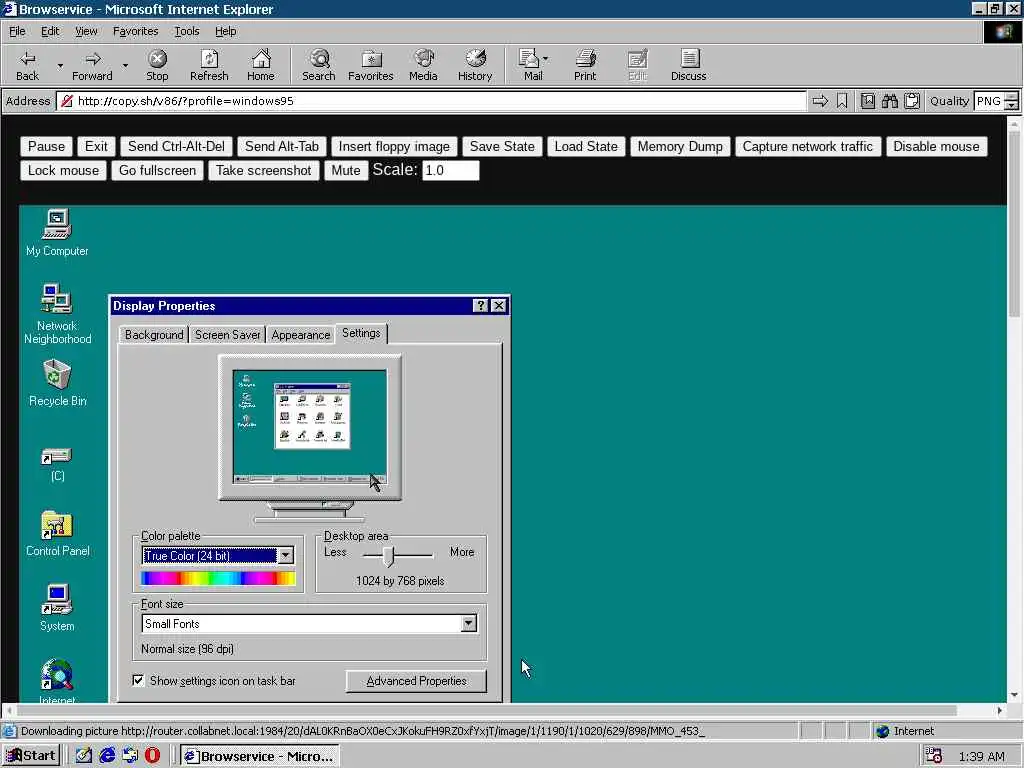1024x768 pixels.
Task: Open Advanced Properties in Display Properties
Action: tap(416, 680)
